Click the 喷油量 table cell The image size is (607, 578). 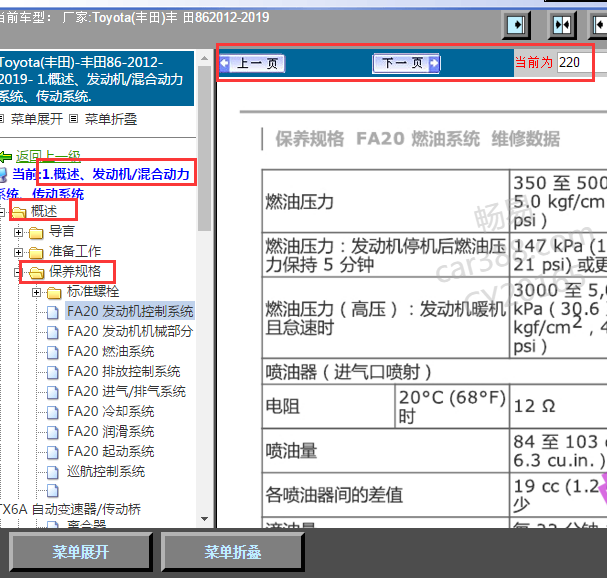pos(386,451)
